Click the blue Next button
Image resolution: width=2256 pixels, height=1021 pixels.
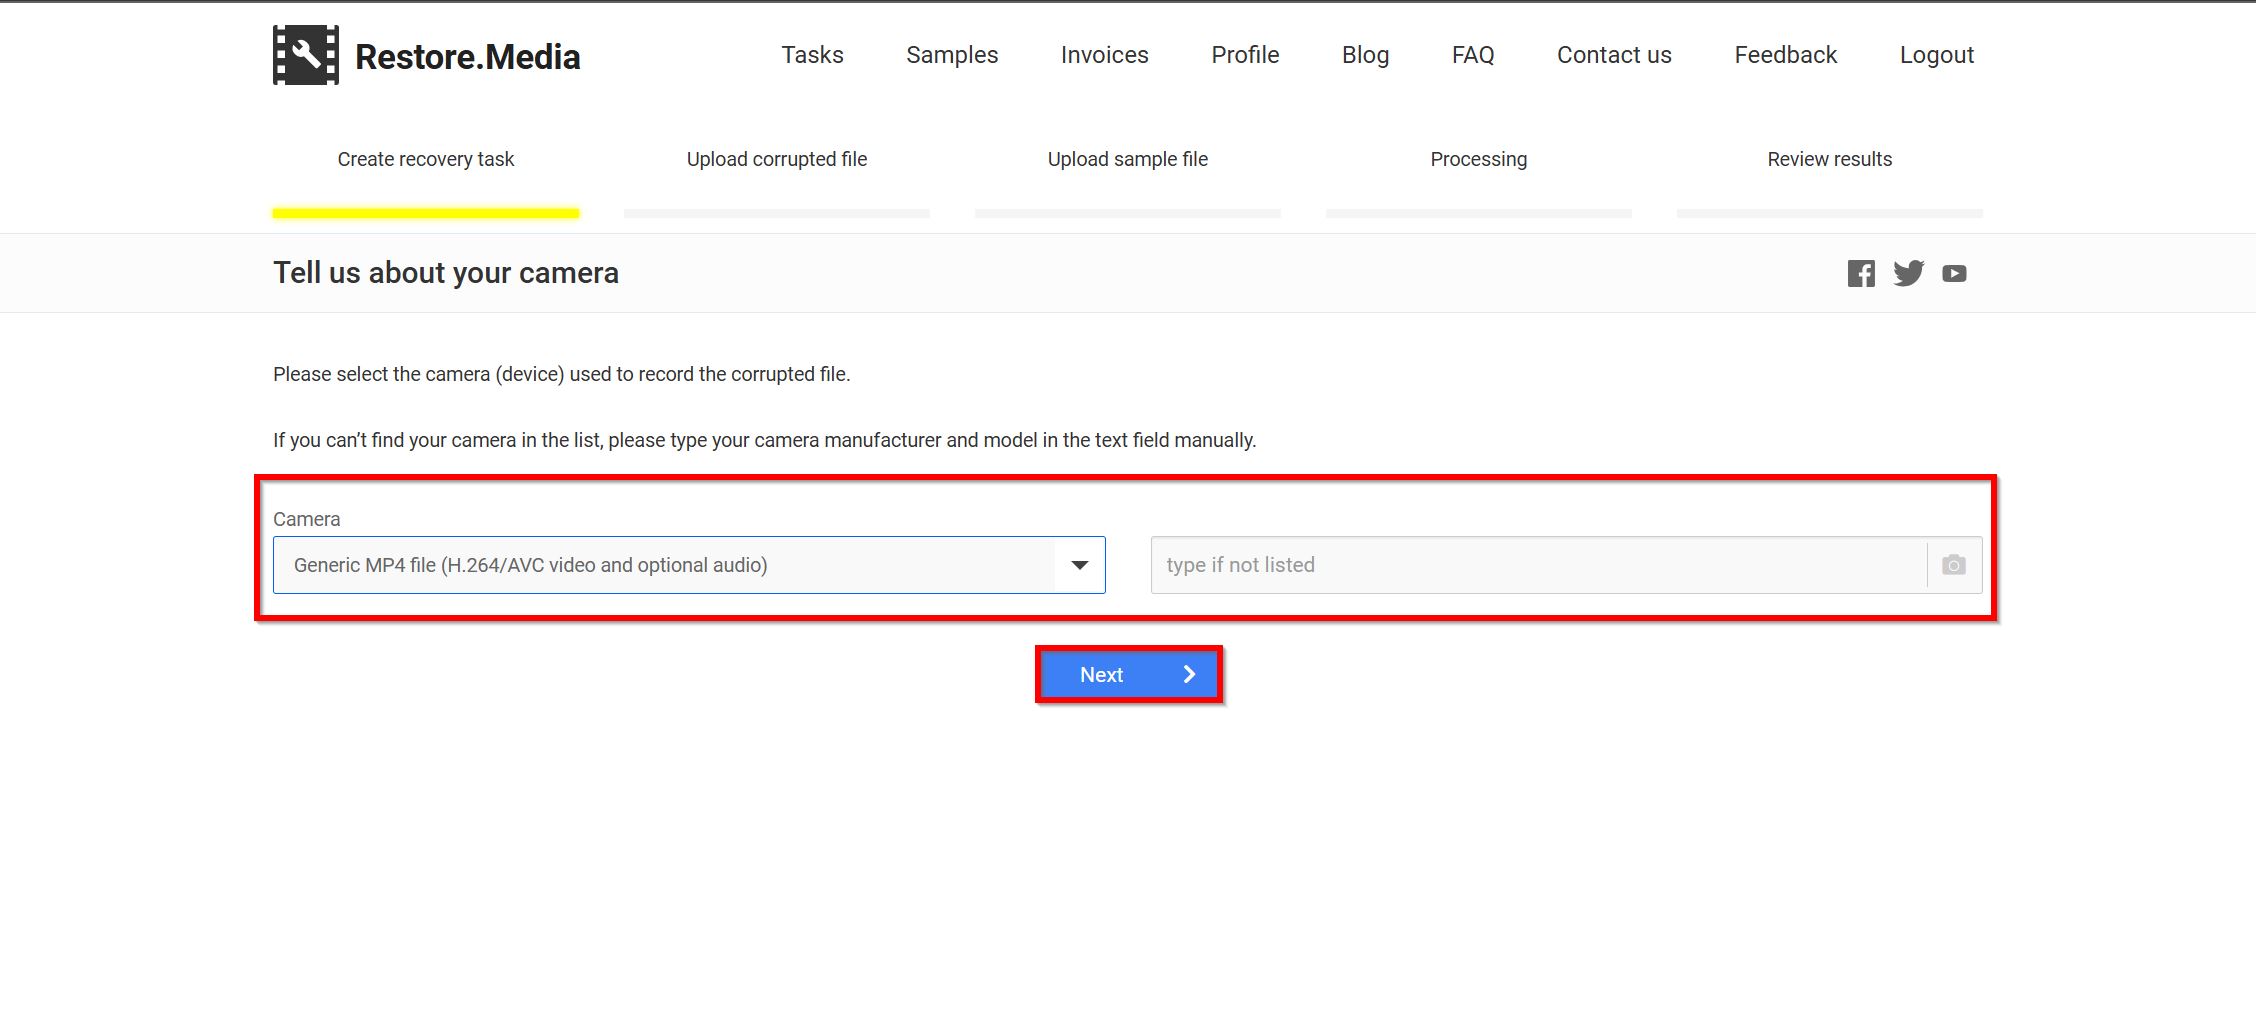[x=1129, y=675]
